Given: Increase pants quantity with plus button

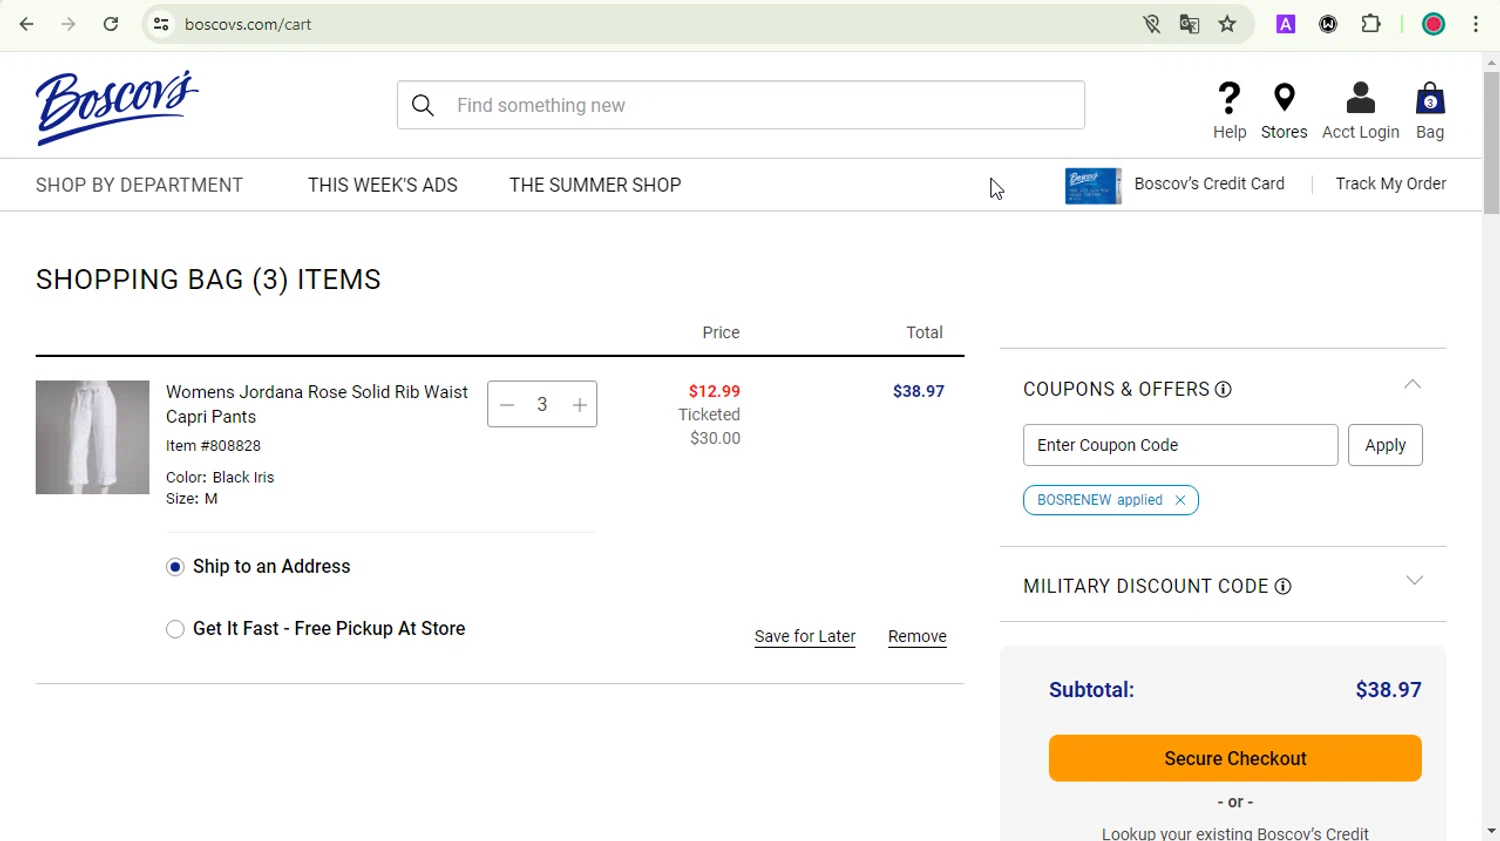Looking at the screenshot, I should pos(579,405).
